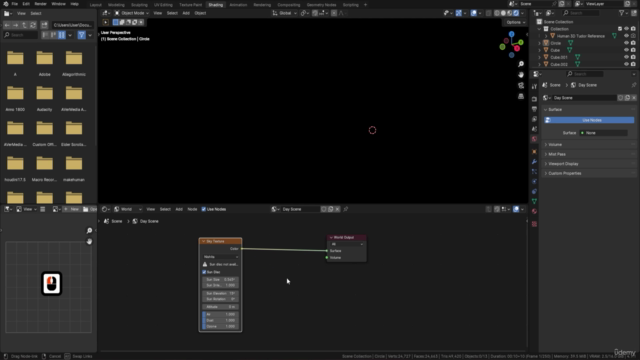Click blue Use Nodes button in properties
This screenshot has height=360, width=640.
click(589, 120)
